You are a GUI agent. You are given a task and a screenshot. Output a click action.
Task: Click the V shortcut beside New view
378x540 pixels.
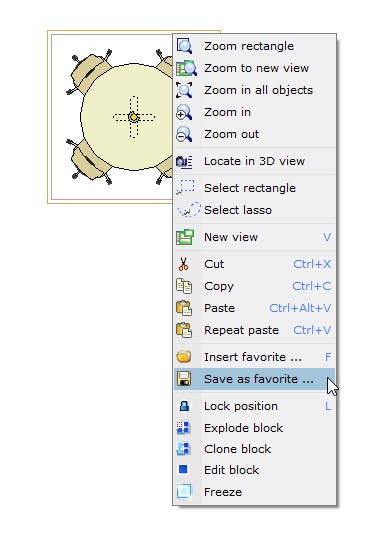pyautogui.click(x=327, y=237)
